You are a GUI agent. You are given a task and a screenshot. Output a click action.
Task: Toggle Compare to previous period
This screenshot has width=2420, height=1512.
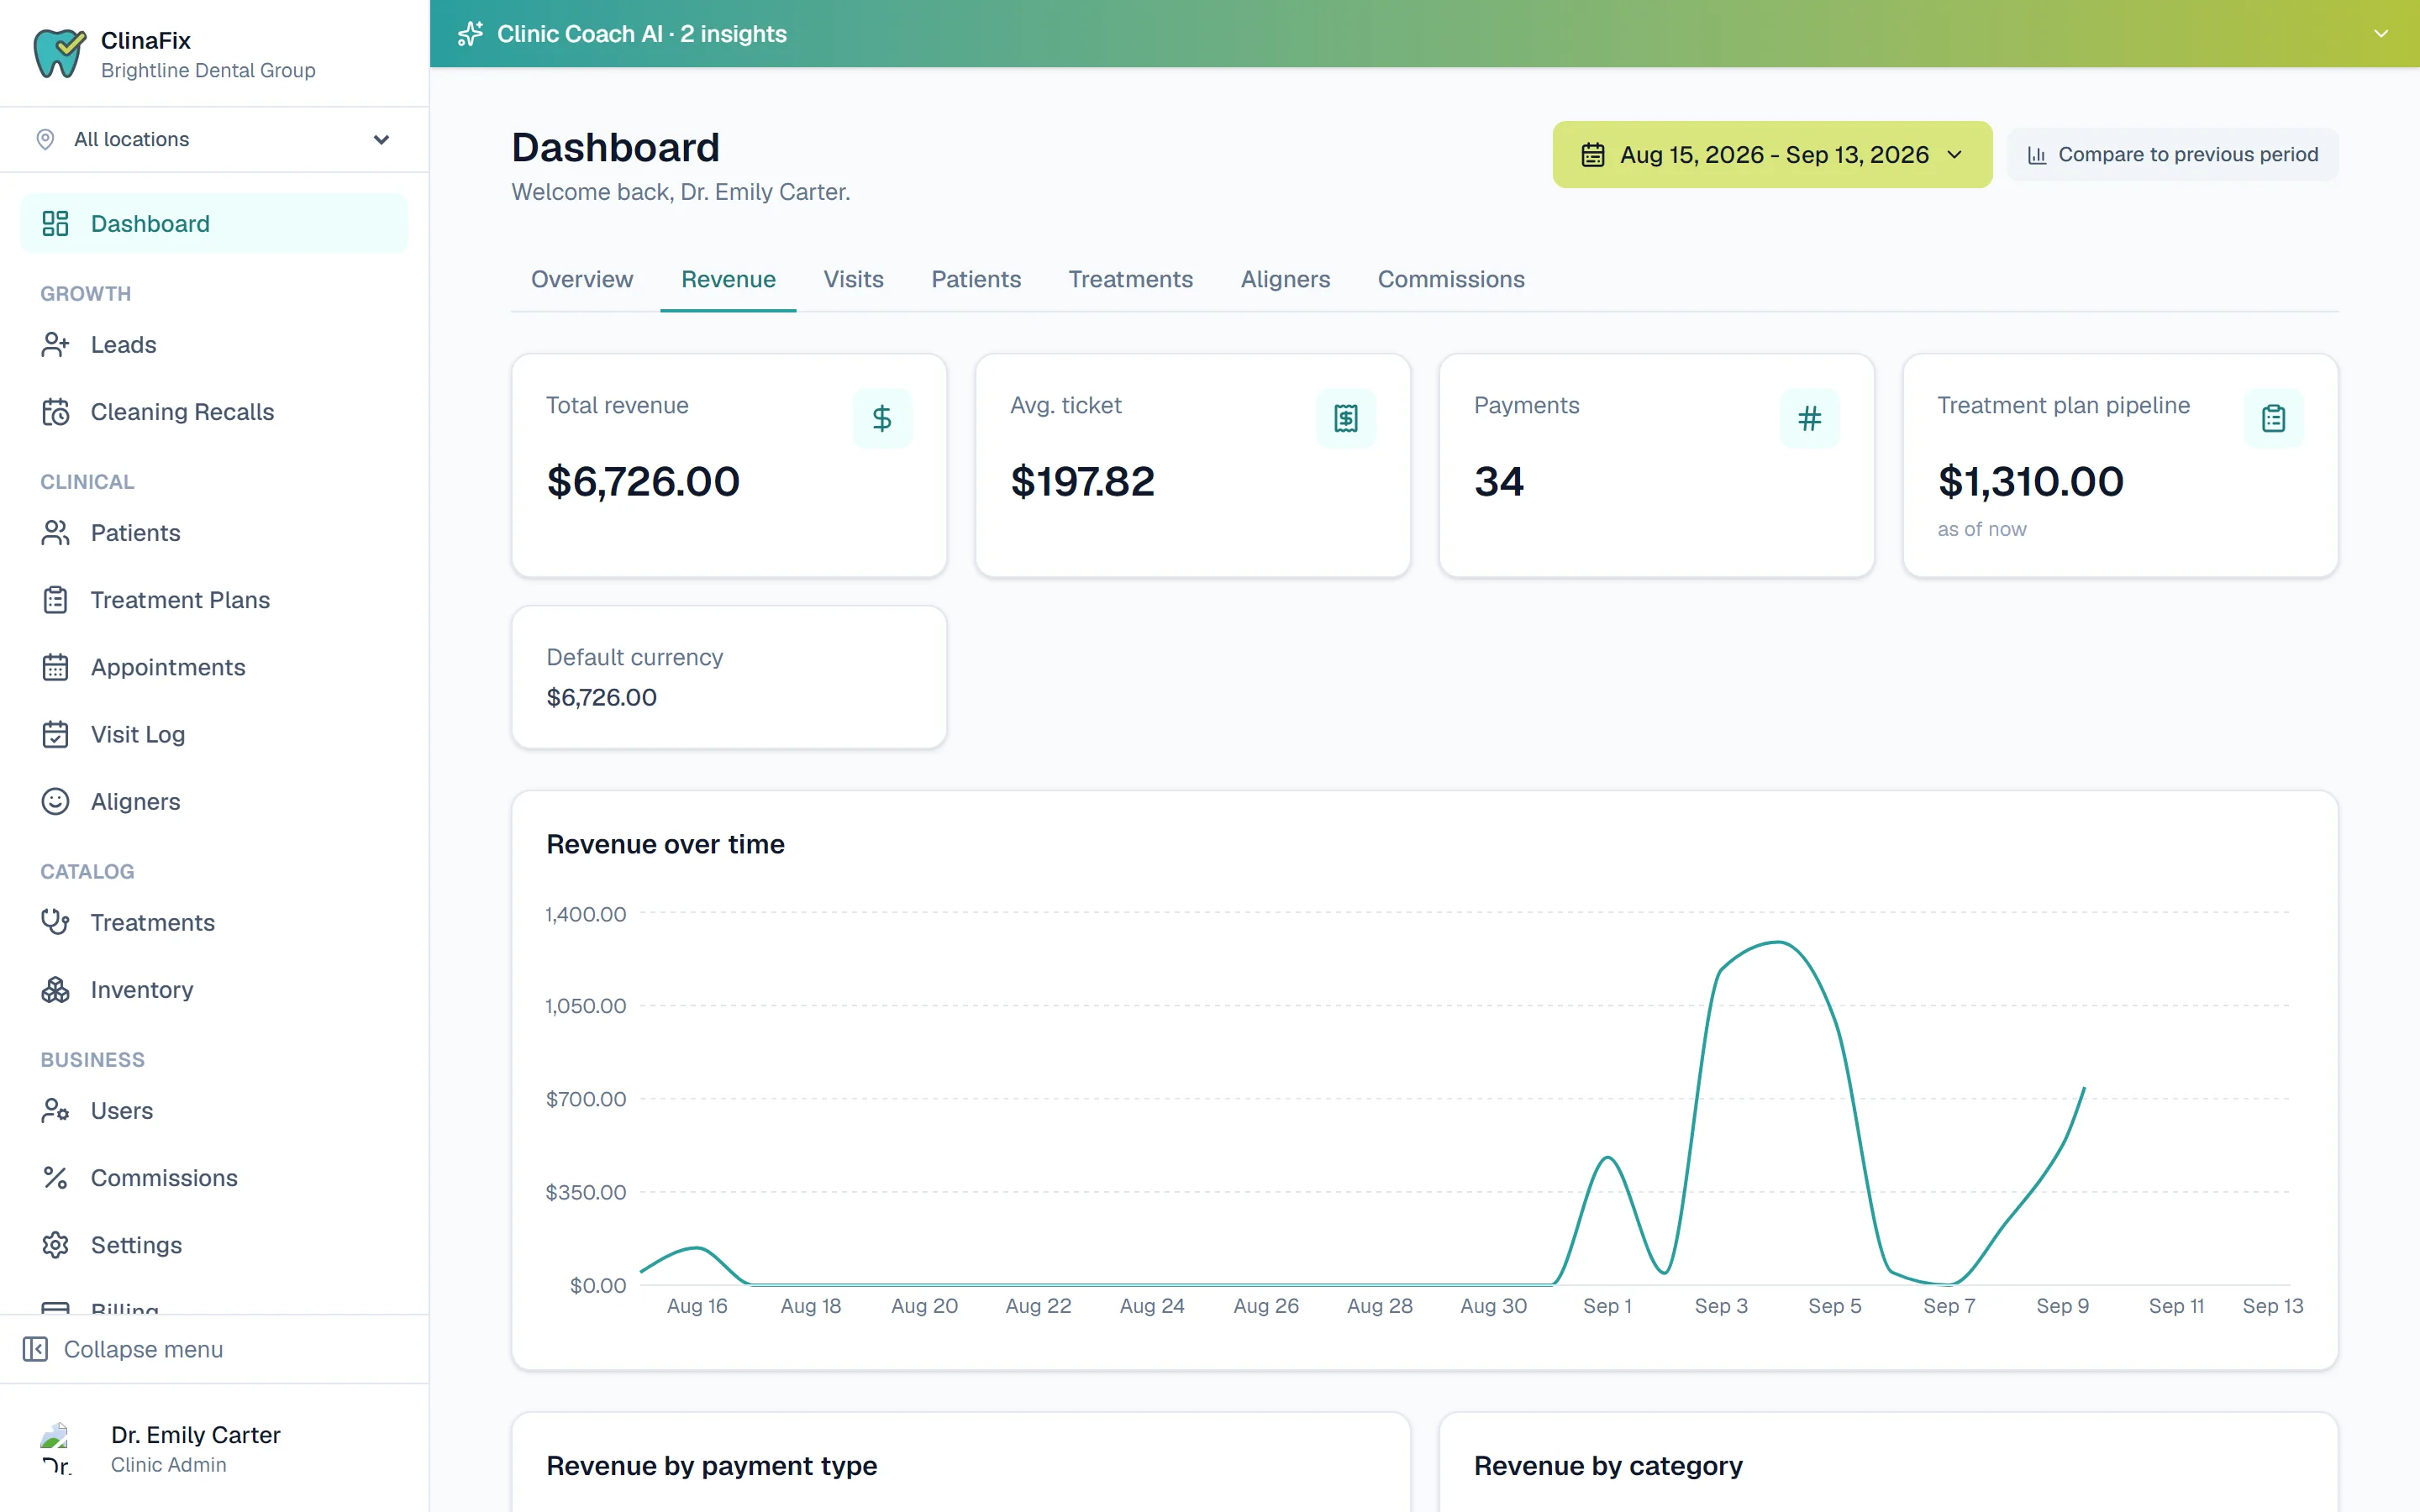pyautogui.click(x=2172, y=155)
